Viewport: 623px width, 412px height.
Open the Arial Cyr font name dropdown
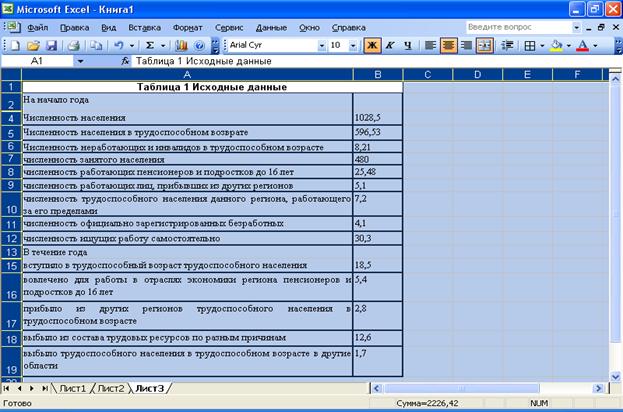pos(321,46)
